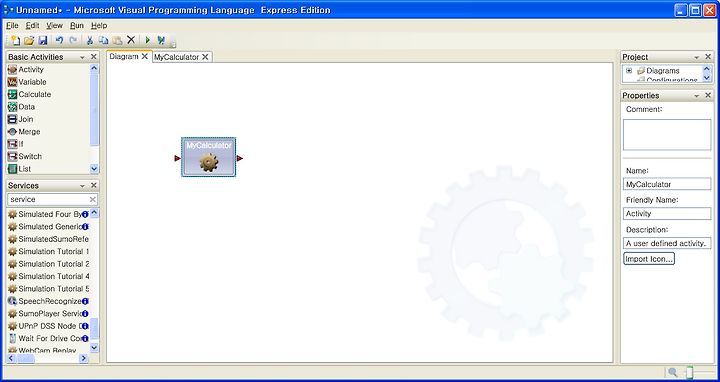Click the Name field containing MyCalculator
Image resolution: width=720 pixels, height=382 pixels.
coord(667,184)
